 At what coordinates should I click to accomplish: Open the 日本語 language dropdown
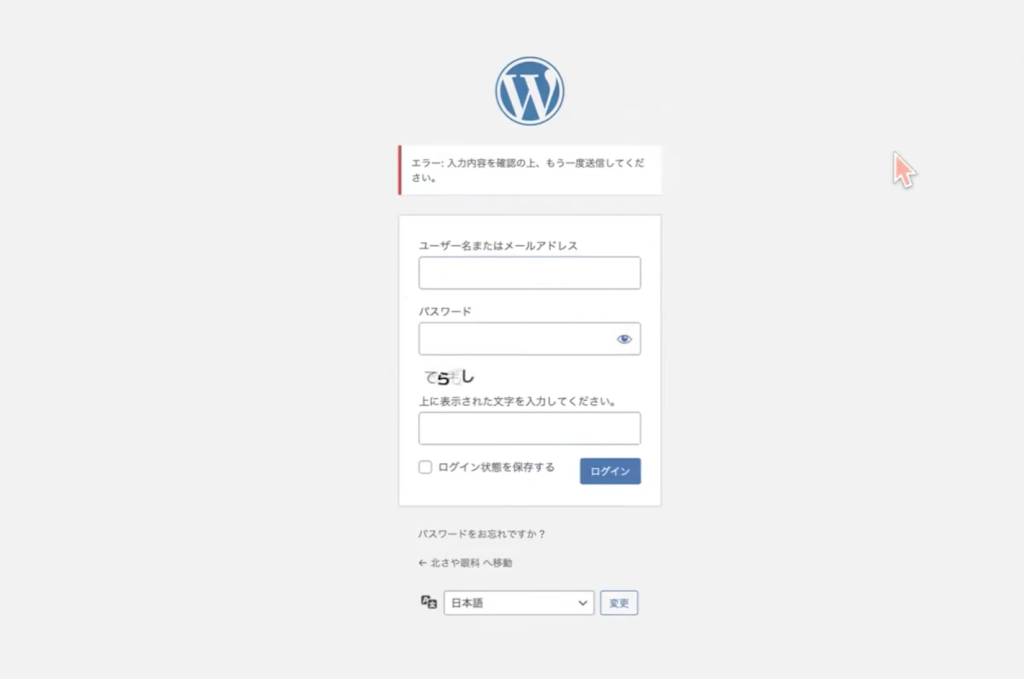pyautogui.click(x=519, y=603)
